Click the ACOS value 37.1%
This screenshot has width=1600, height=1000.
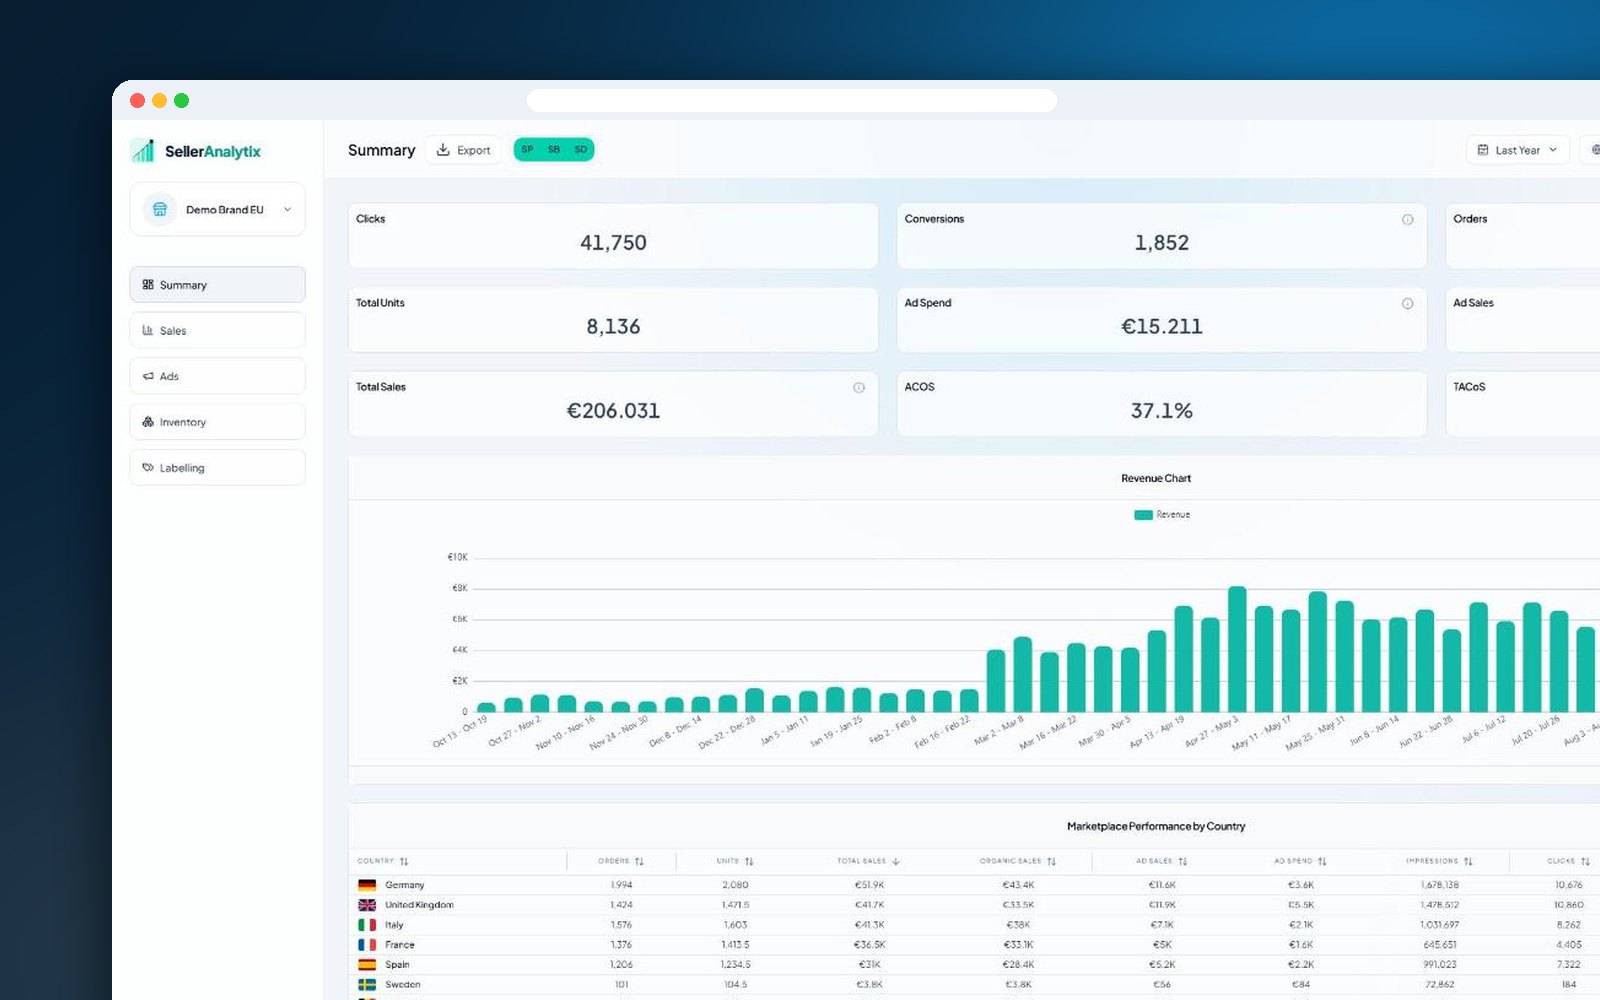pos(1161,411)
